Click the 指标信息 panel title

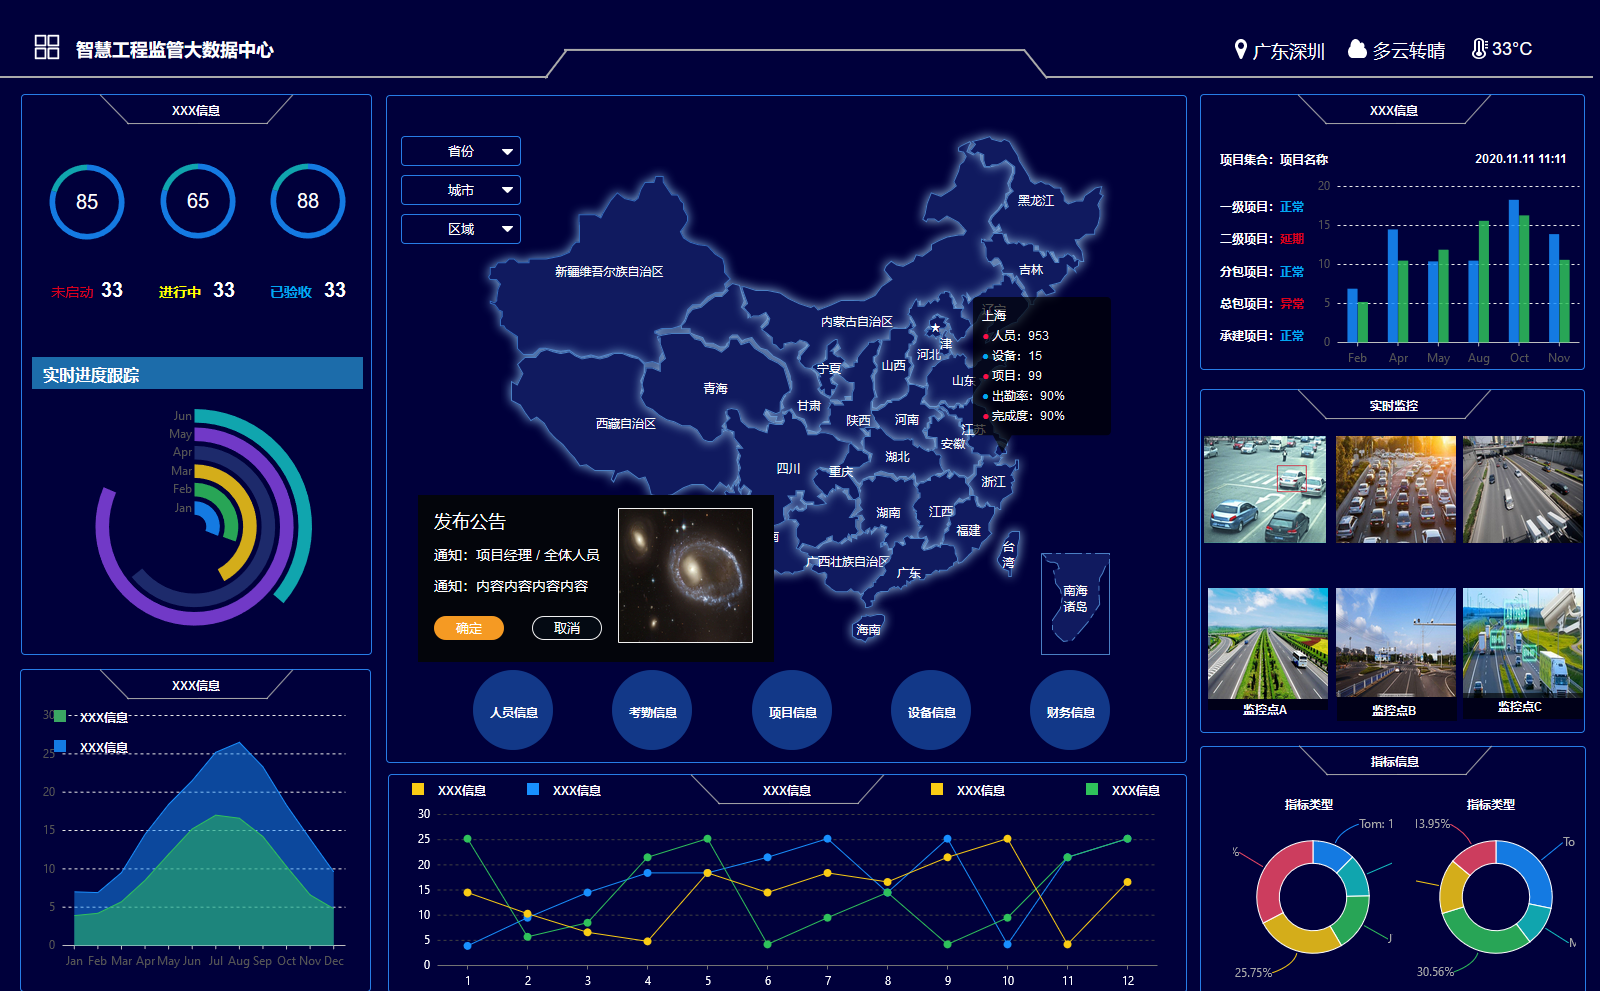[1394, 761]
